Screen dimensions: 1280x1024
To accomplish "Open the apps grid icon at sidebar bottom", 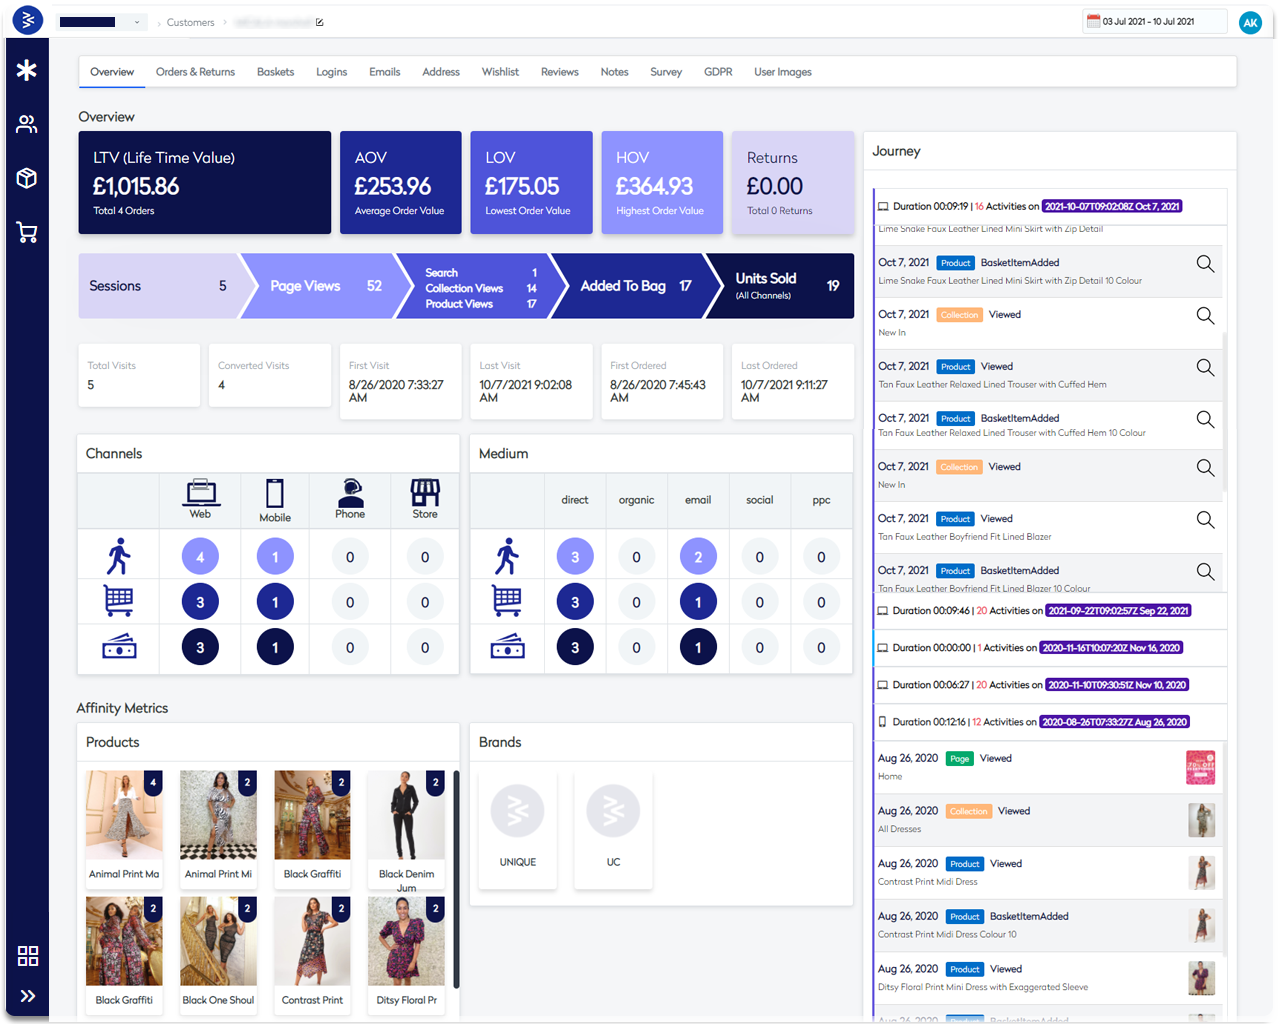I will (27, 957).
